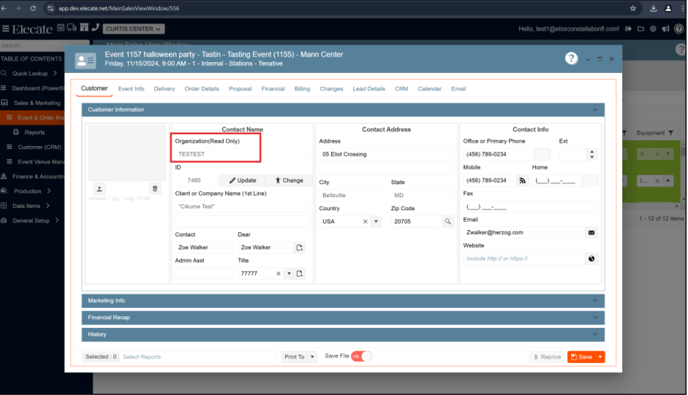The image size is (688, 395).
Task: Open the Changes tab
Action: [x=331, y=89]
